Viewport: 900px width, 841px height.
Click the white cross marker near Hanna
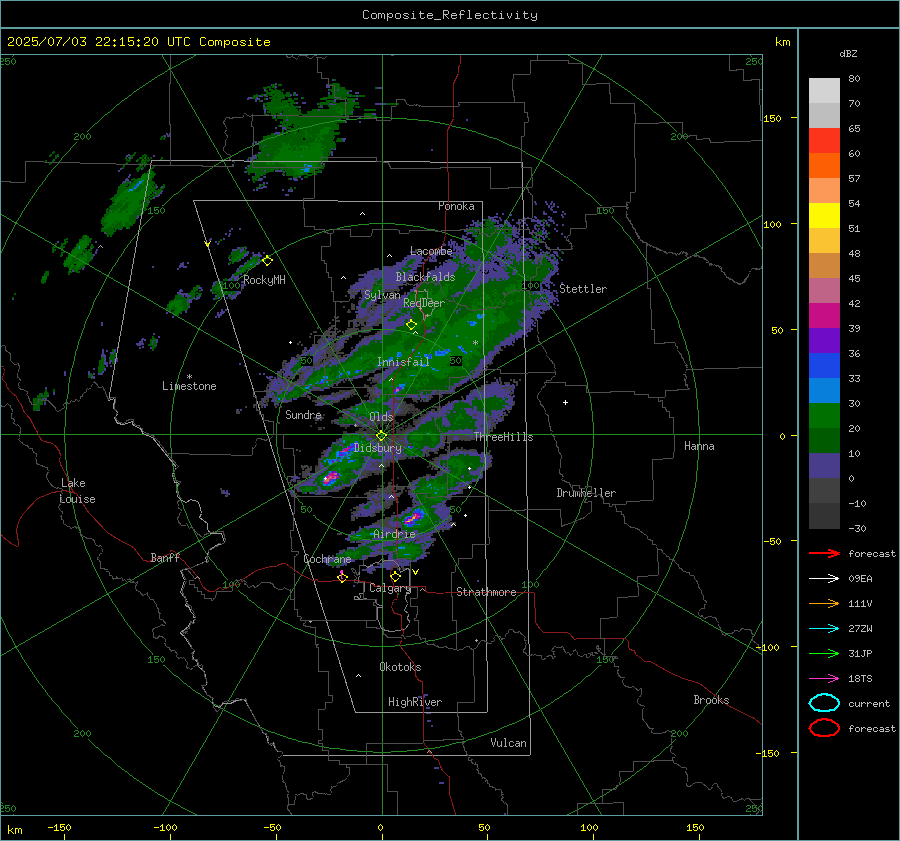click(x=565, y=402)
